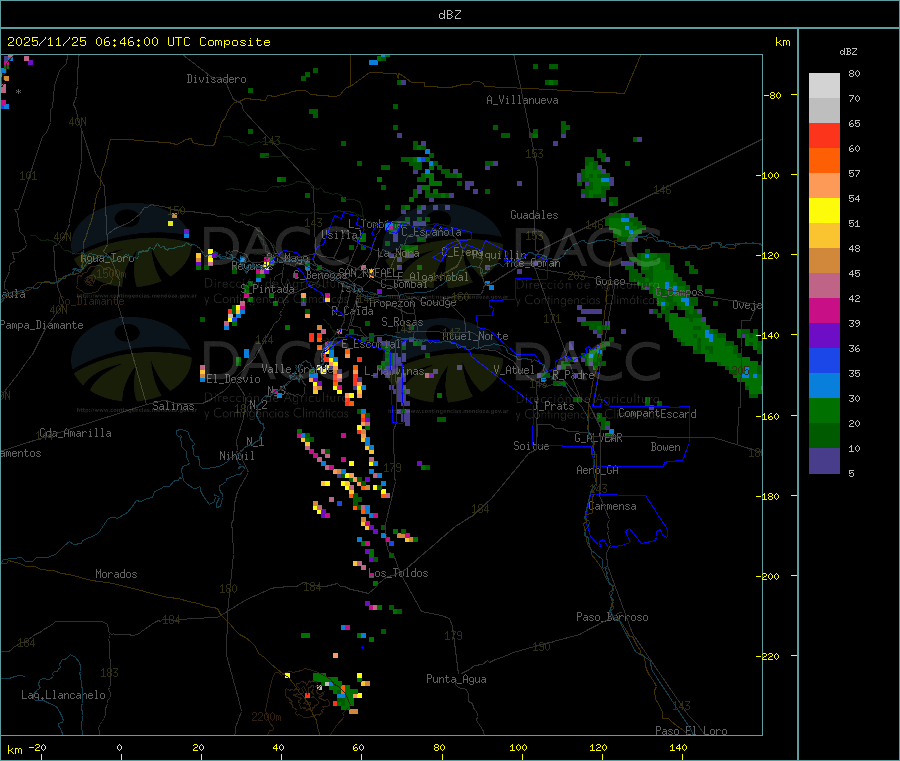This screenshot has height=761, width=900.
Task: Click the 'A_Villanueva' map label
Action: click(x=522, y=100)
